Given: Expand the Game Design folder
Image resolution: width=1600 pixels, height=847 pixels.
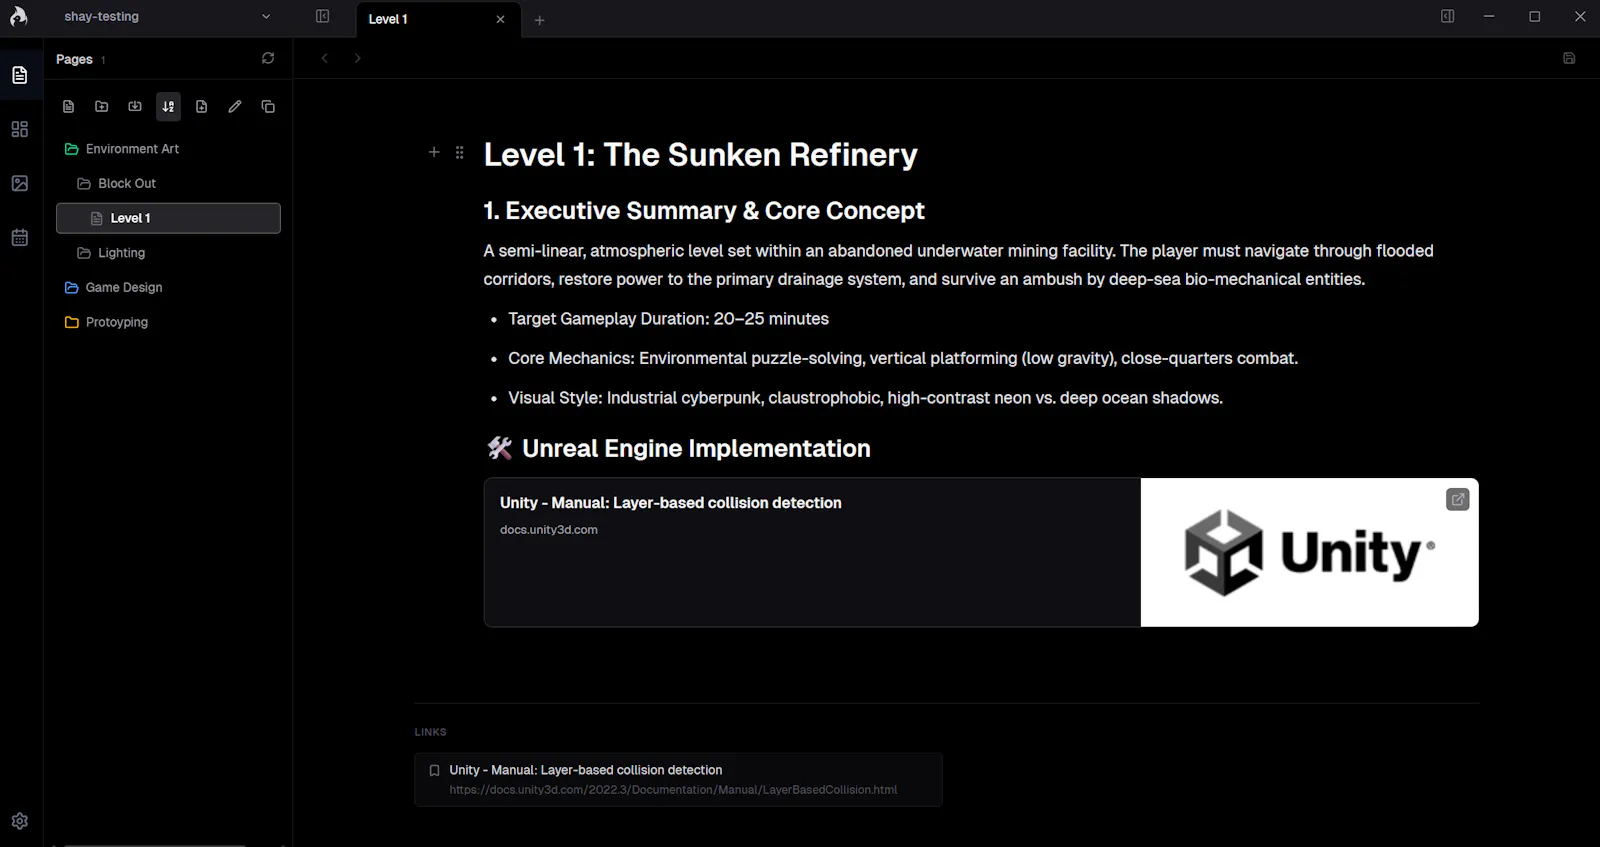Looking at the screenshot, I should [x=168, y=288].
